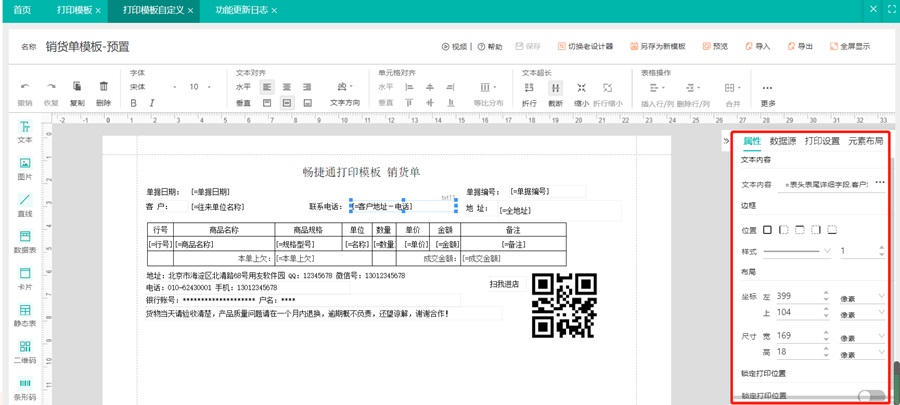Switch to the 数据源 panel tab
The width and height of the screenshot is (900, 405).
(782, 141)
